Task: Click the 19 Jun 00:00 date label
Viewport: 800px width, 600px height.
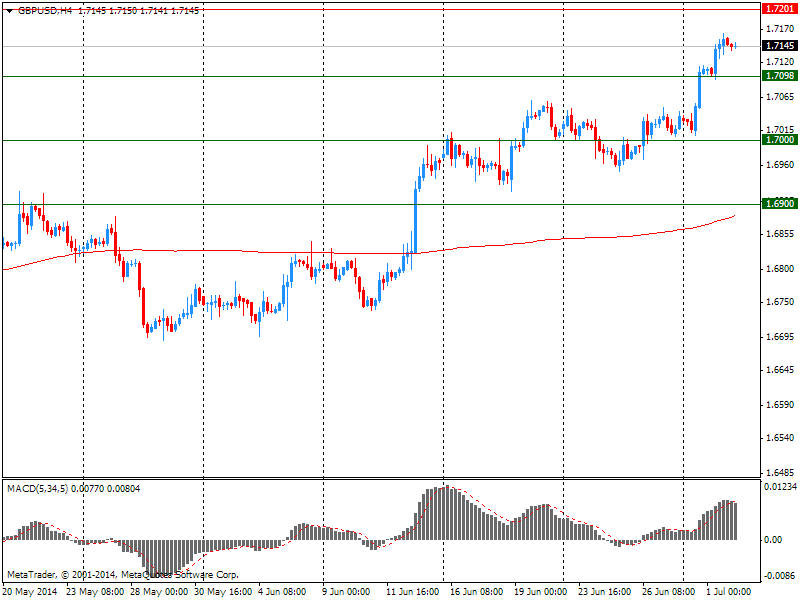Action: point(540,592)
